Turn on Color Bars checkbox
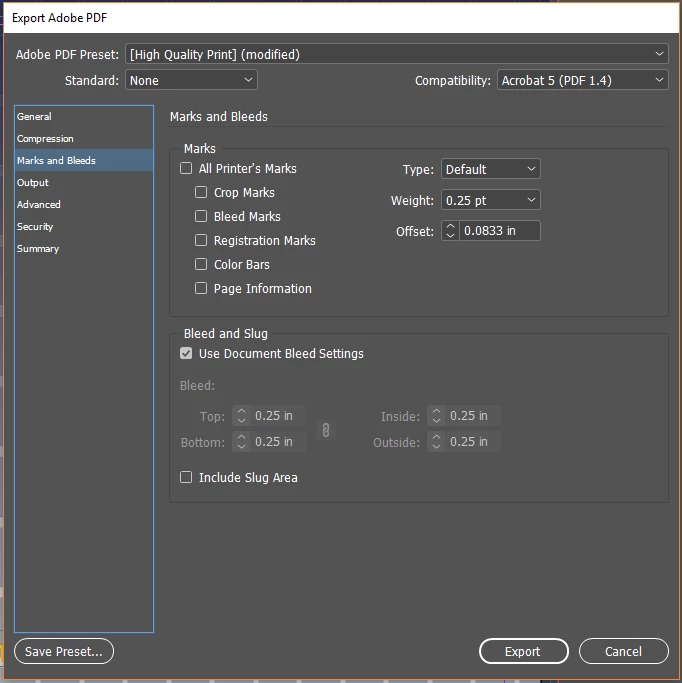Viewport: 682px width, 683px height. [x=201, y=264]
